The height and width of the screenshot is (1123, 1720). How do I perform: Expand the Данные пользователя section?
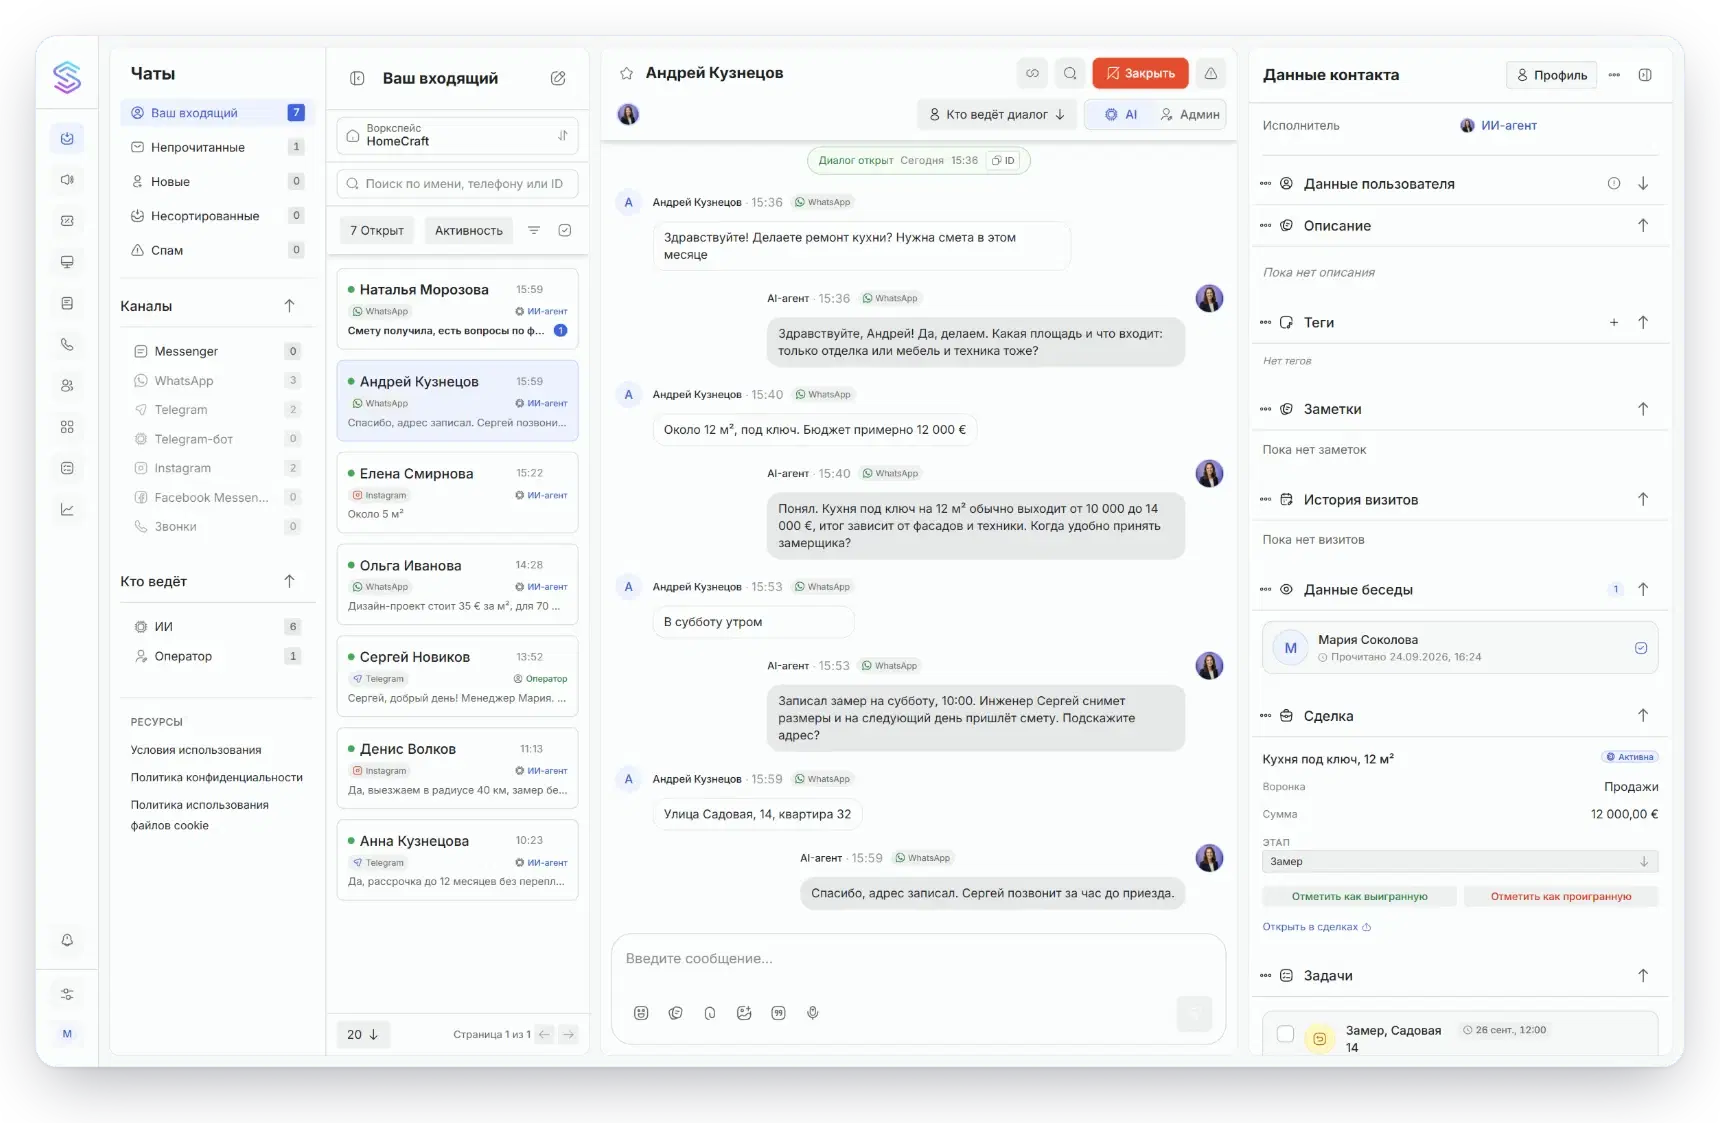(1643, 184)
